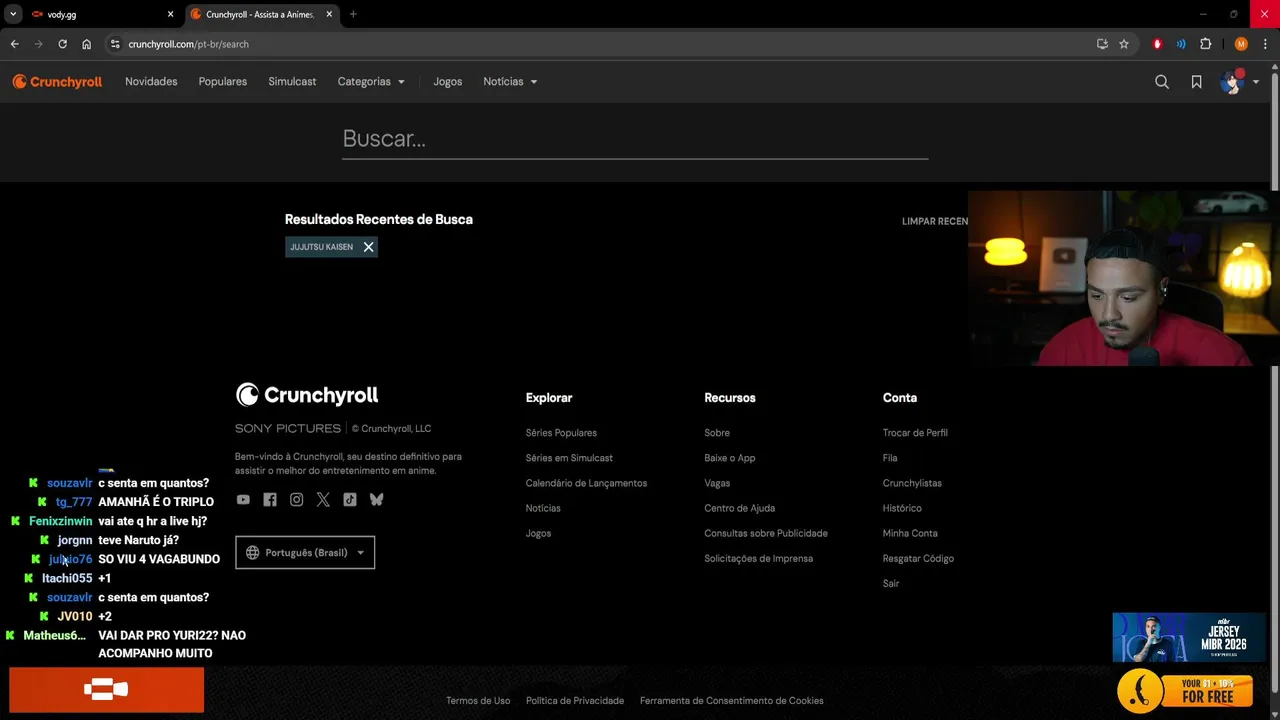
Task: Open Crunchyroll TikTok social icon
Action: (350, 500)
